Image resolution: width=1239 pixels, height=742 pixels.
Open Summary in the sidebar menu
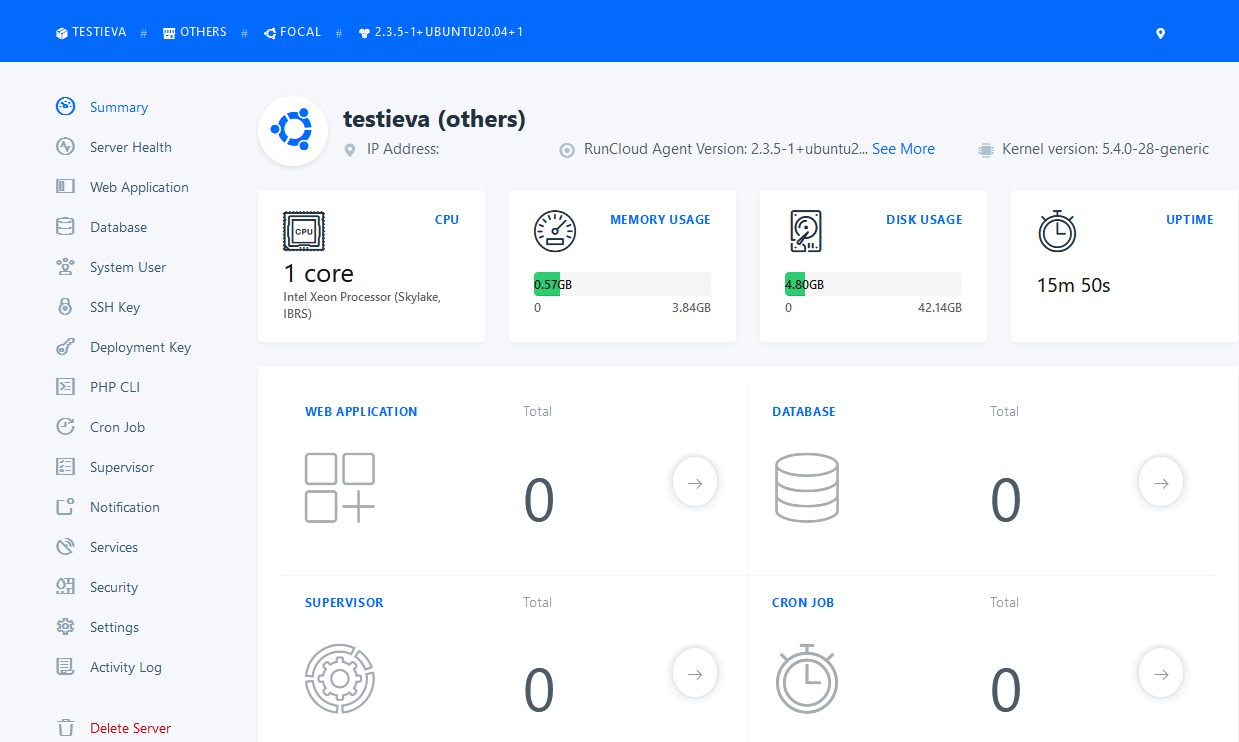tap(119, 107)
